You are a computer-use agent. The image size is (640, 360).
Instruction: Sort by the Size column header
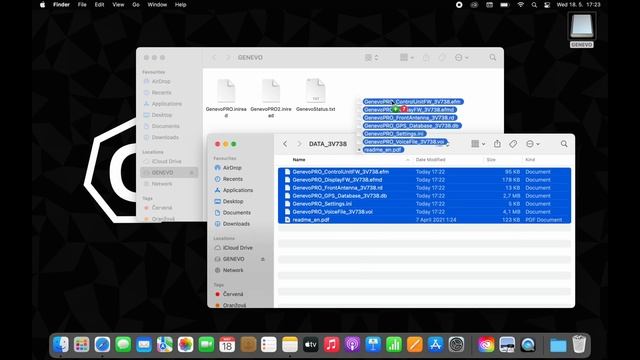pyautogui.click(x=491, y=160)
